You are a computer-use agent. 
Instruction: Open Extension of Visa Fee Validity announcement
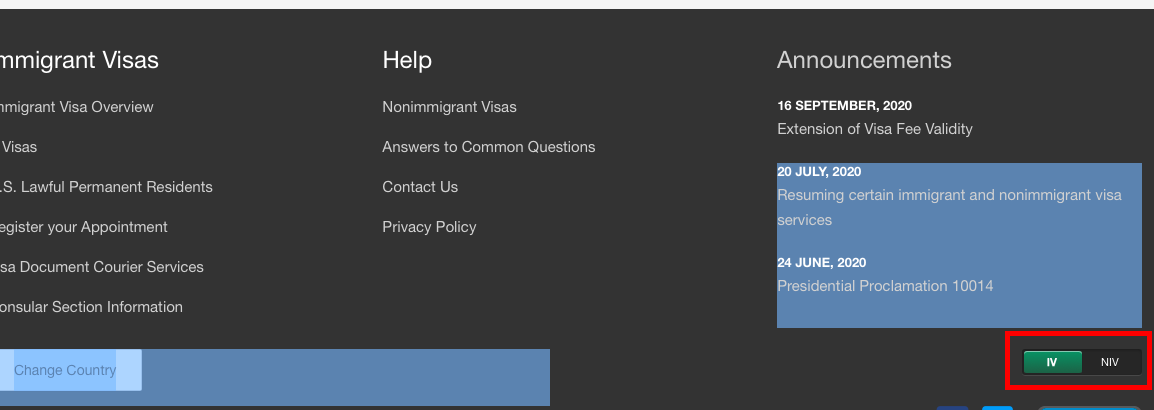[x=874, y=129]
